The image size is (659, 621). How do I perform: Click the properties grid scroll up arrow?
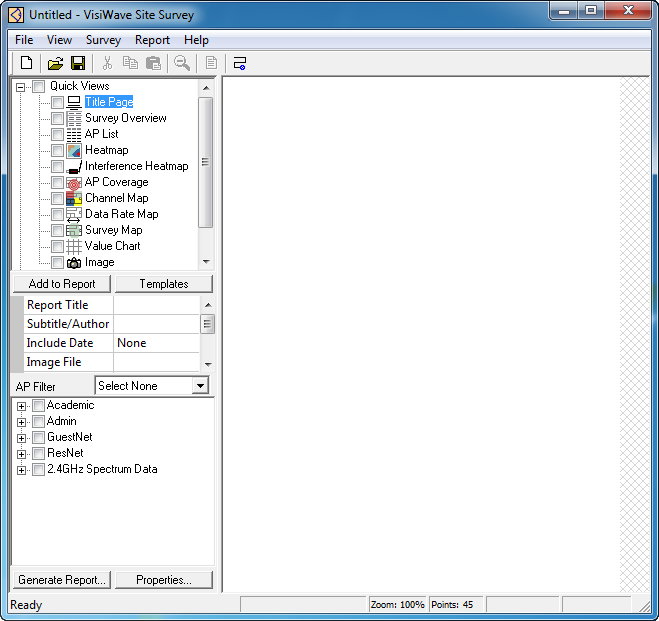click(x=208, y=305)
